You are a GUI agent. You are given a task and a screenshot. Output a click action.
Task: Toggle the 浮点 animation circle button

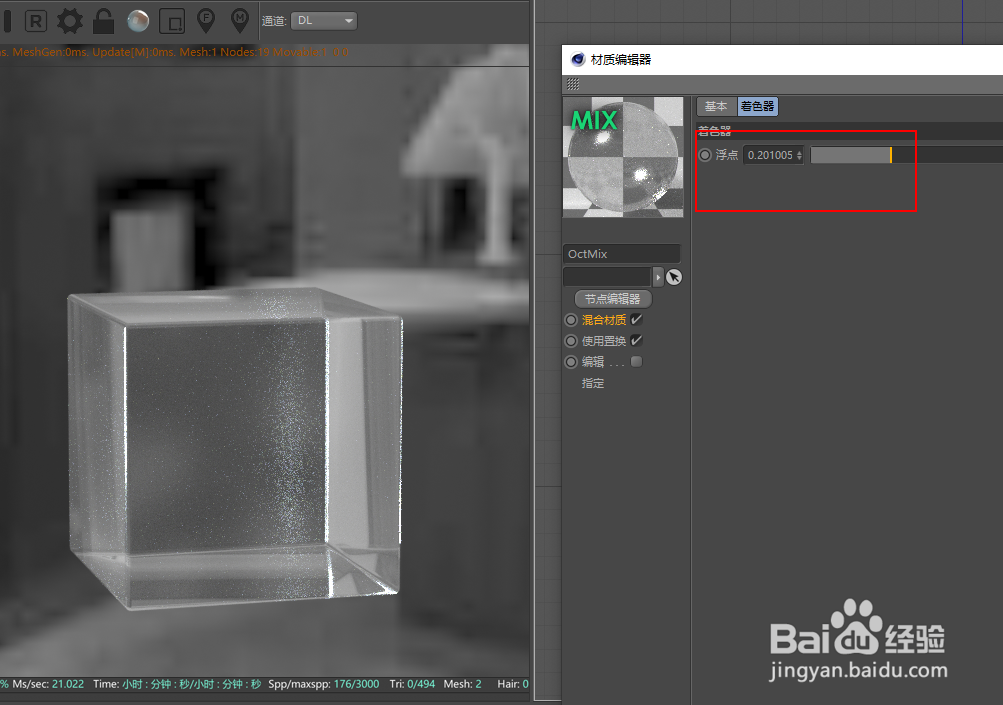click(705, 155)
